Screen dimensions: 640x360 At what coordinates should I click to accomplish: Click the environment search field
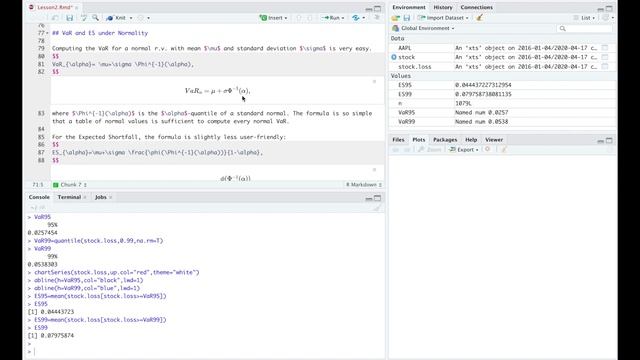(584, 28)
